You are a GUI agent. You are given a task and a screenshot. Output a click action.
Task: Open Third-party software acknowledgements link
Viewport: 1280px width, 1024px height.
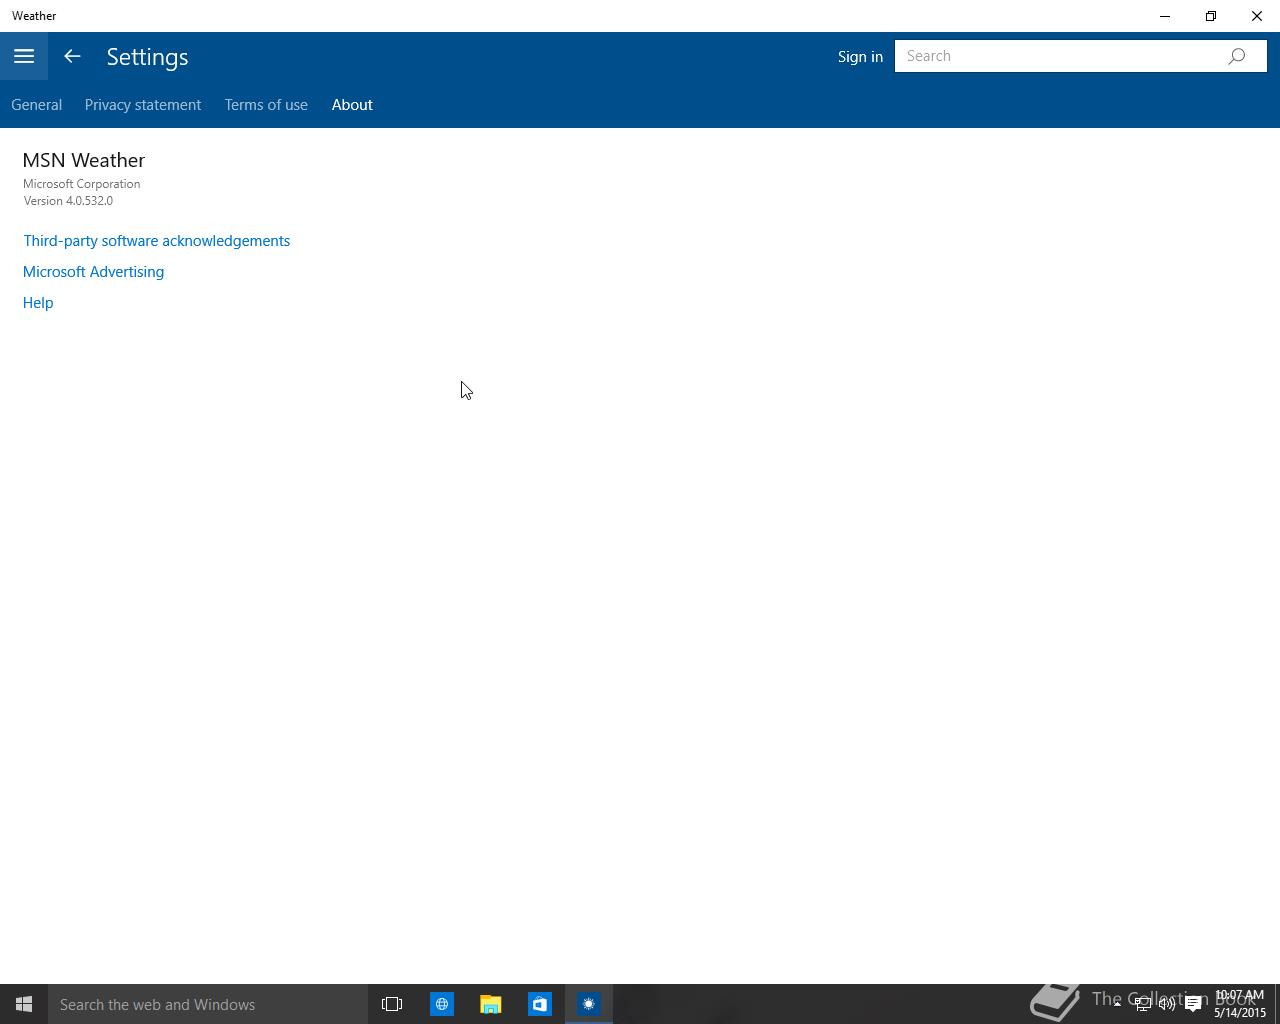(x=157, y=241)
